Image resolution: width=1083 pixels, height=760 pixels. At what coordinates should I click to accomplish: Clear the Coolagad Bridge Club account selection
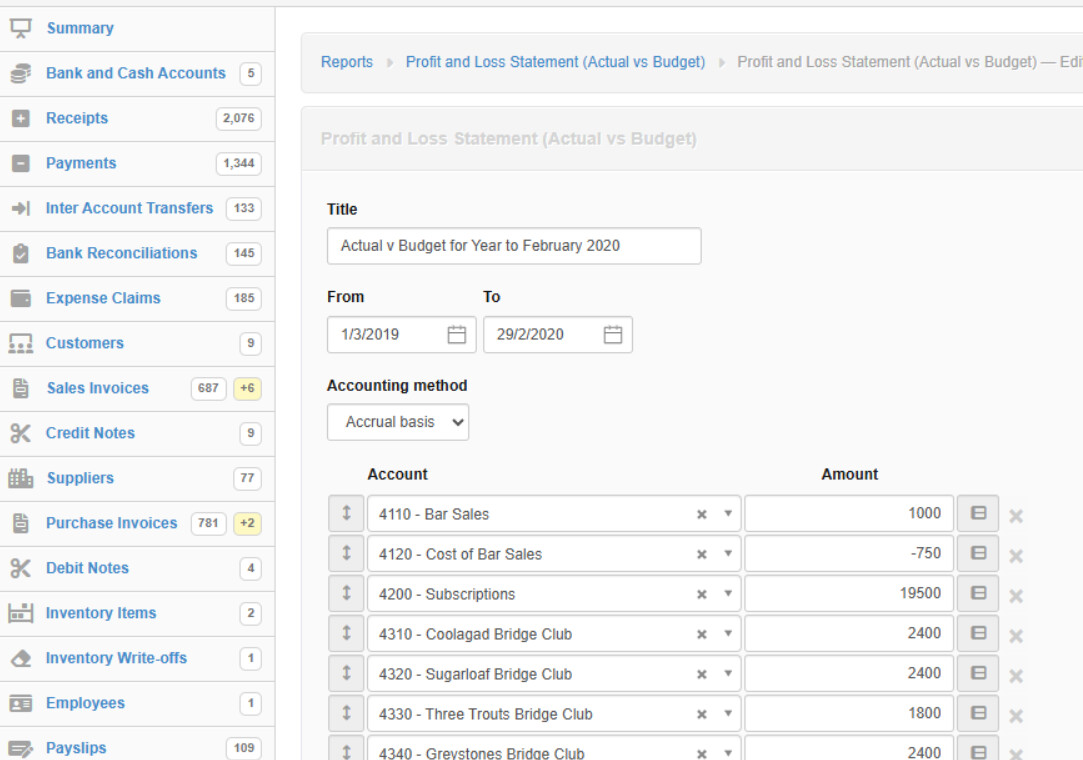(702, 634)
